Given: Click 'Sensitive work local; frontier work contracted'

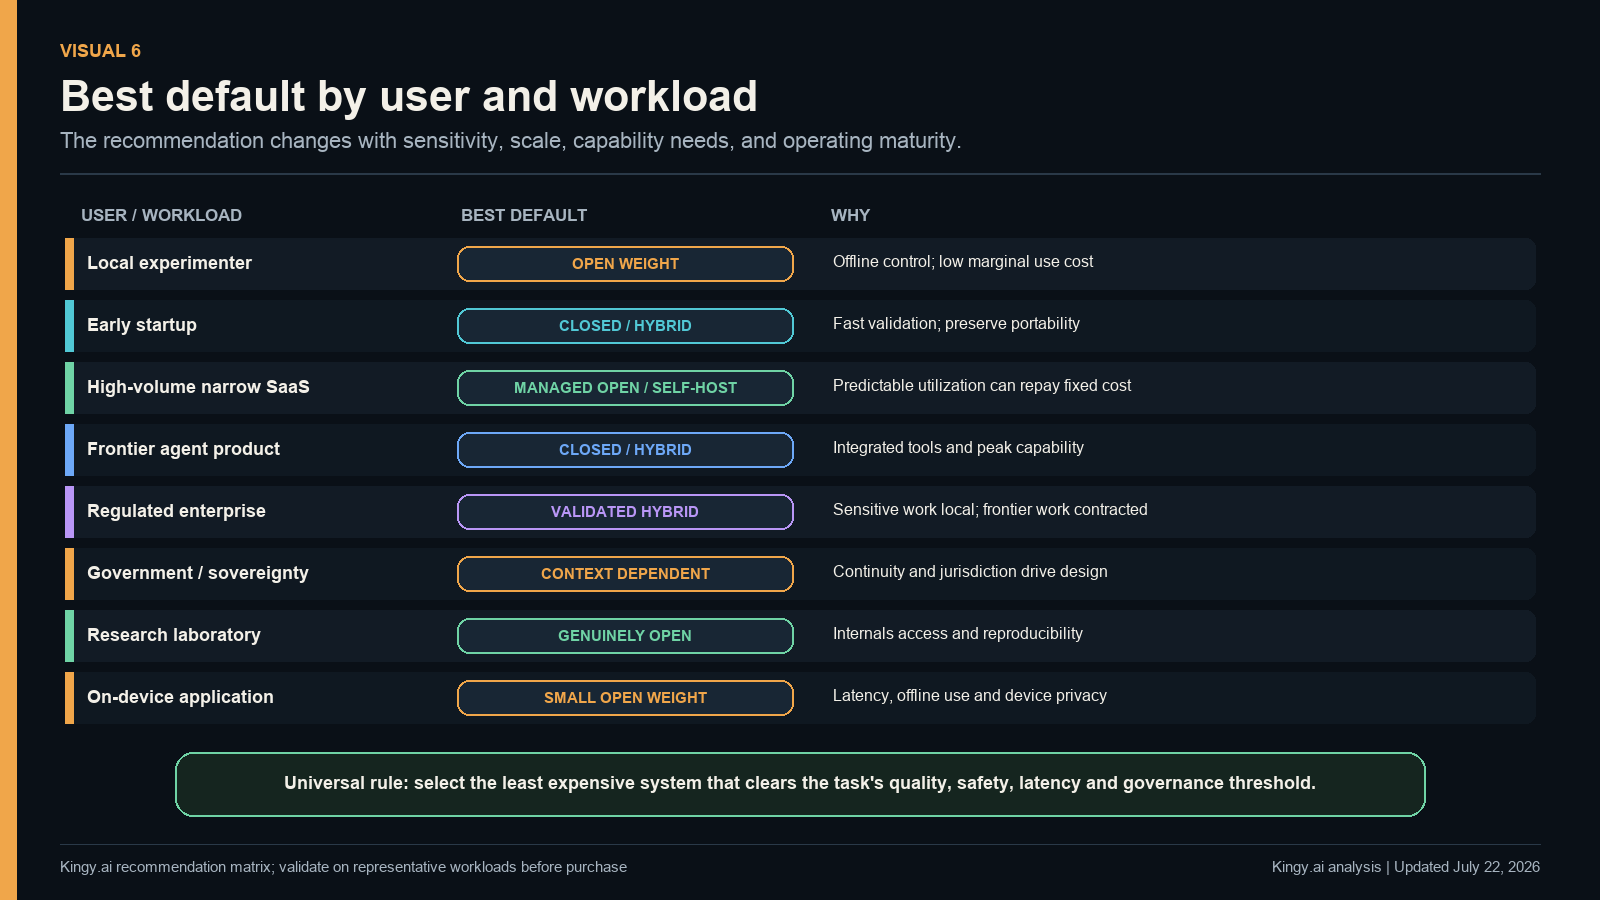Looking at the screenshot, I should (x=990, y=510).
